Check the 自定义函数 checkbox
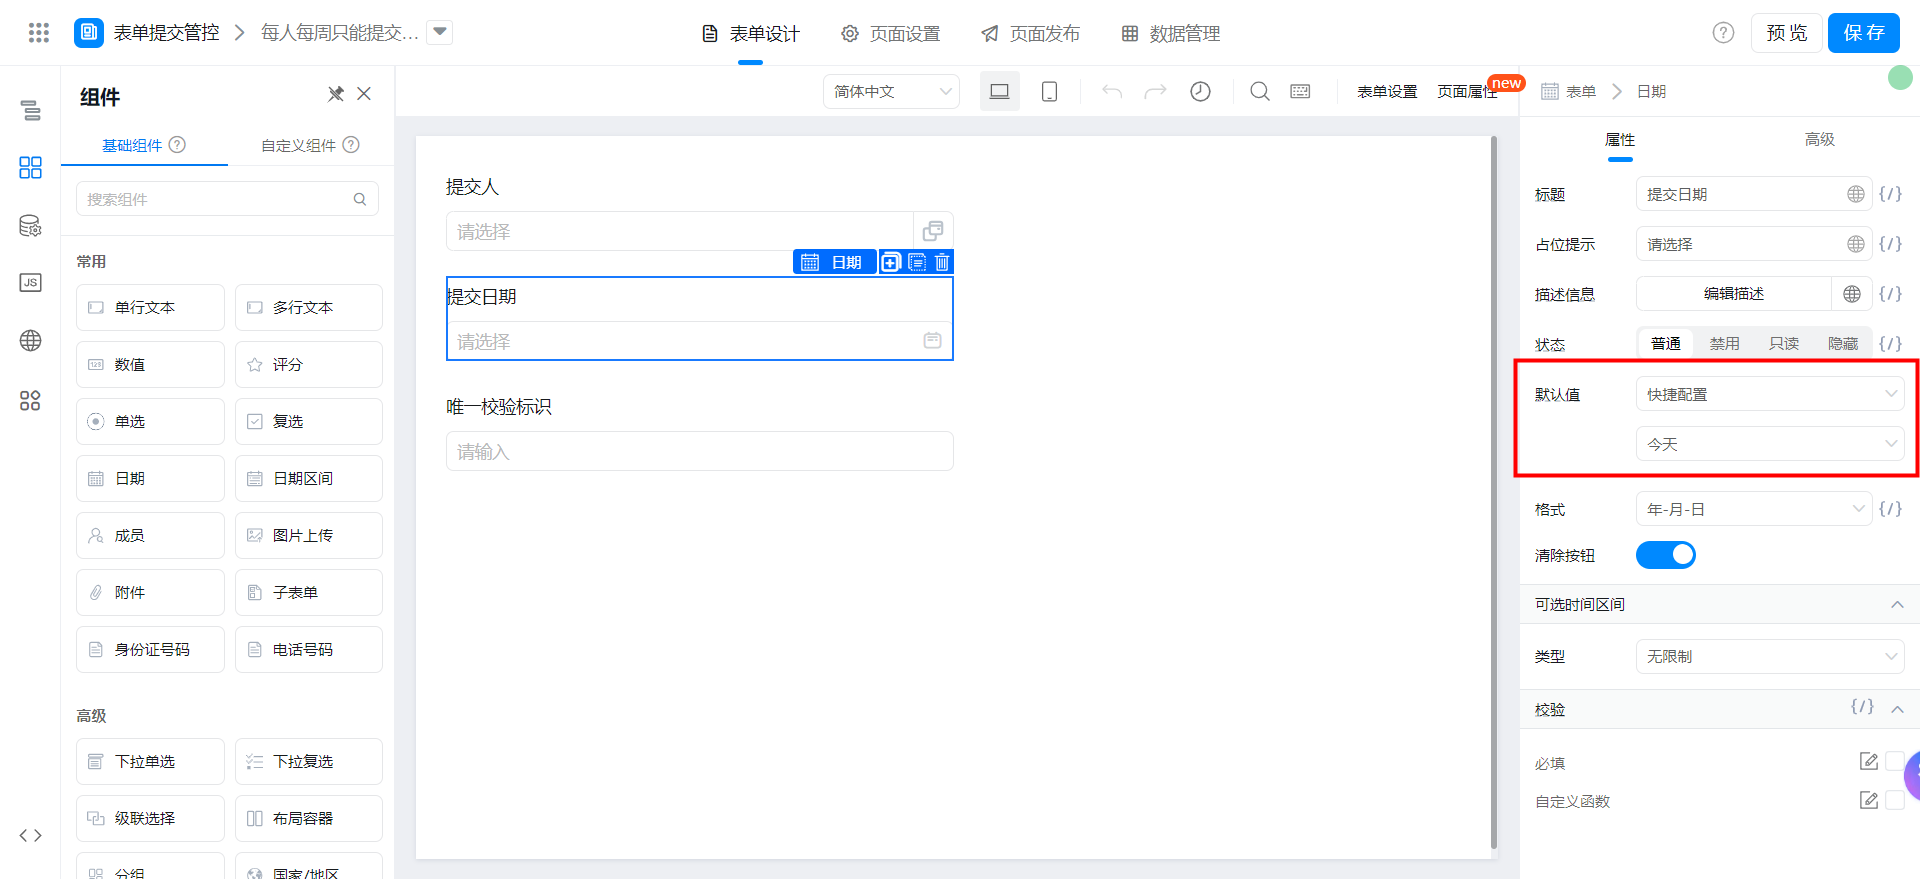Screen dimensions: 1920x879 1894,800
